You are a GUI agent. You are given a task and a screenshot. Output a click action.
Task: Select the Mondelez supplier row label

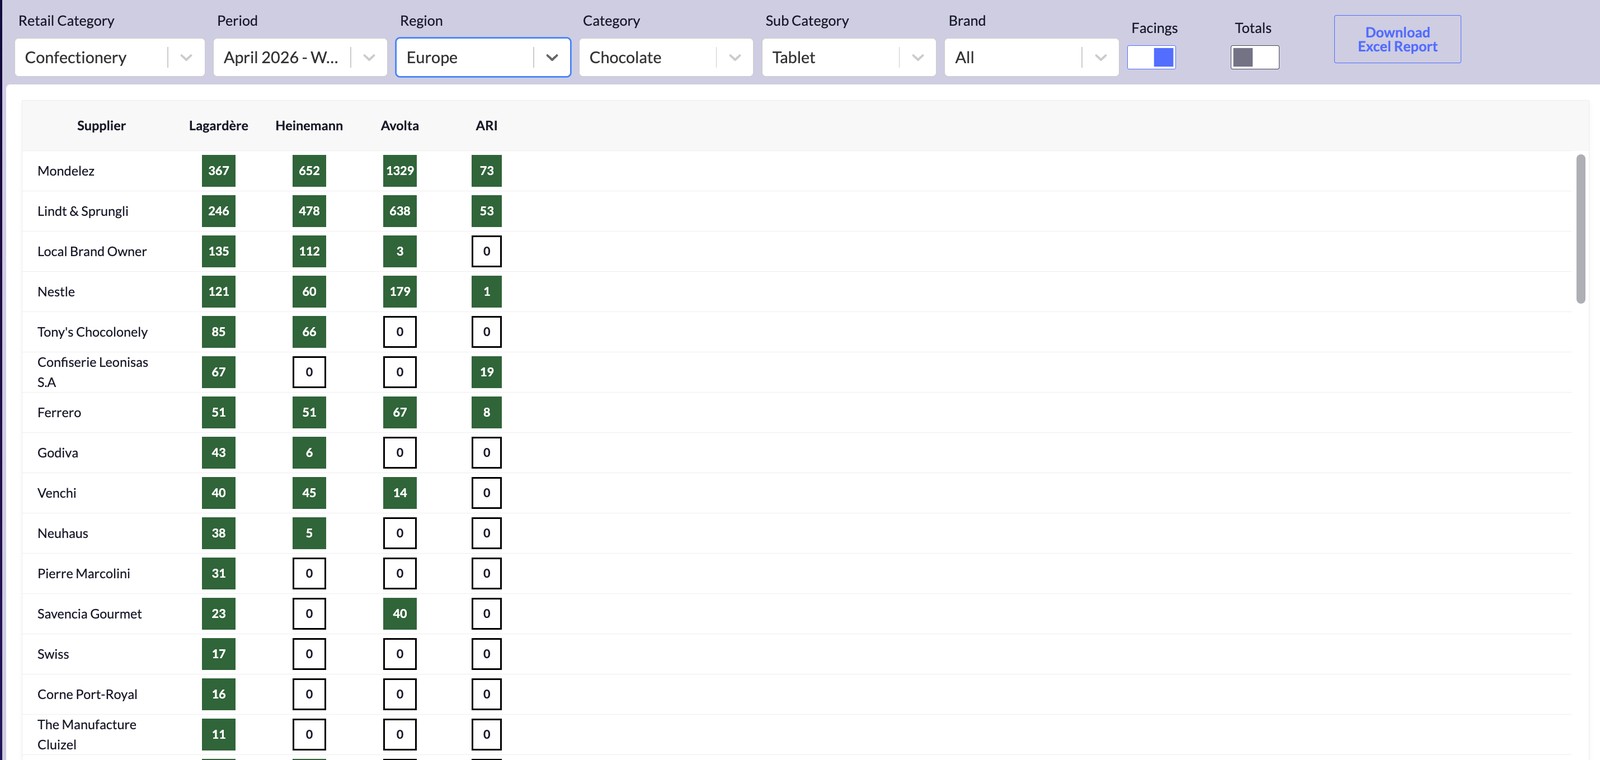pyautogui.click(x=66, y=171)
